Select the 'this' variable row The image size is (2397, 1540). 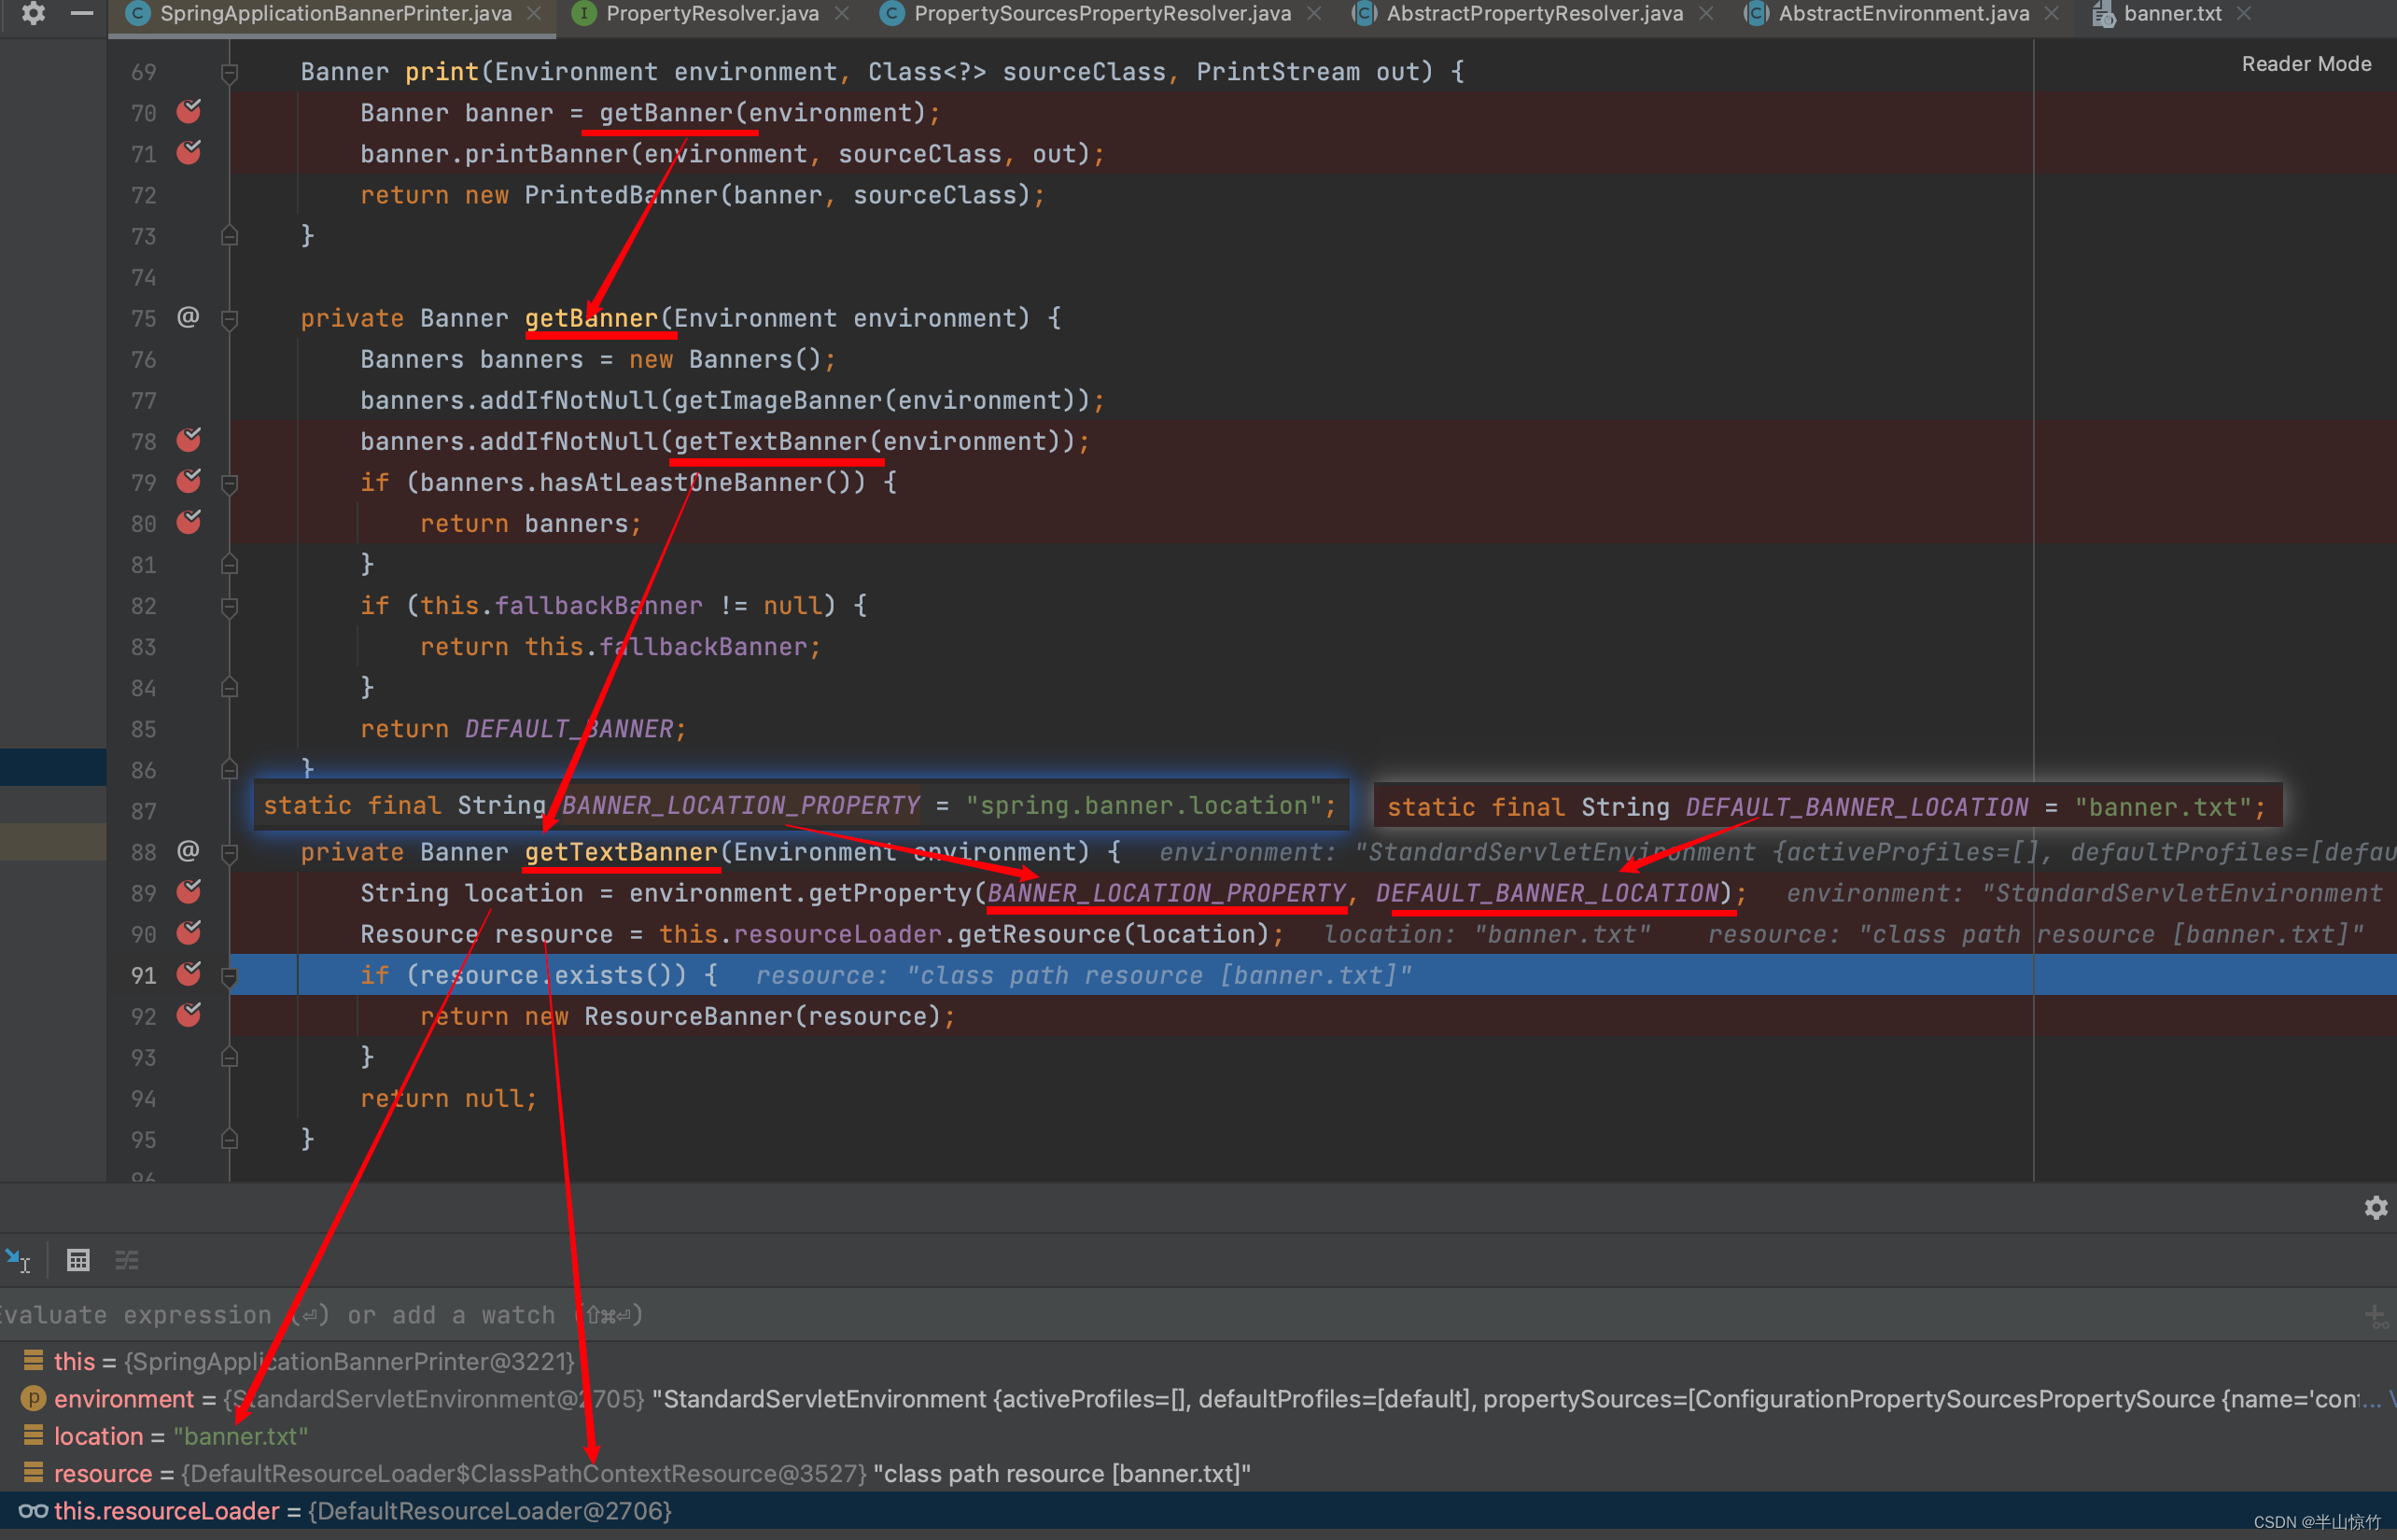tap(1198, 1361)
